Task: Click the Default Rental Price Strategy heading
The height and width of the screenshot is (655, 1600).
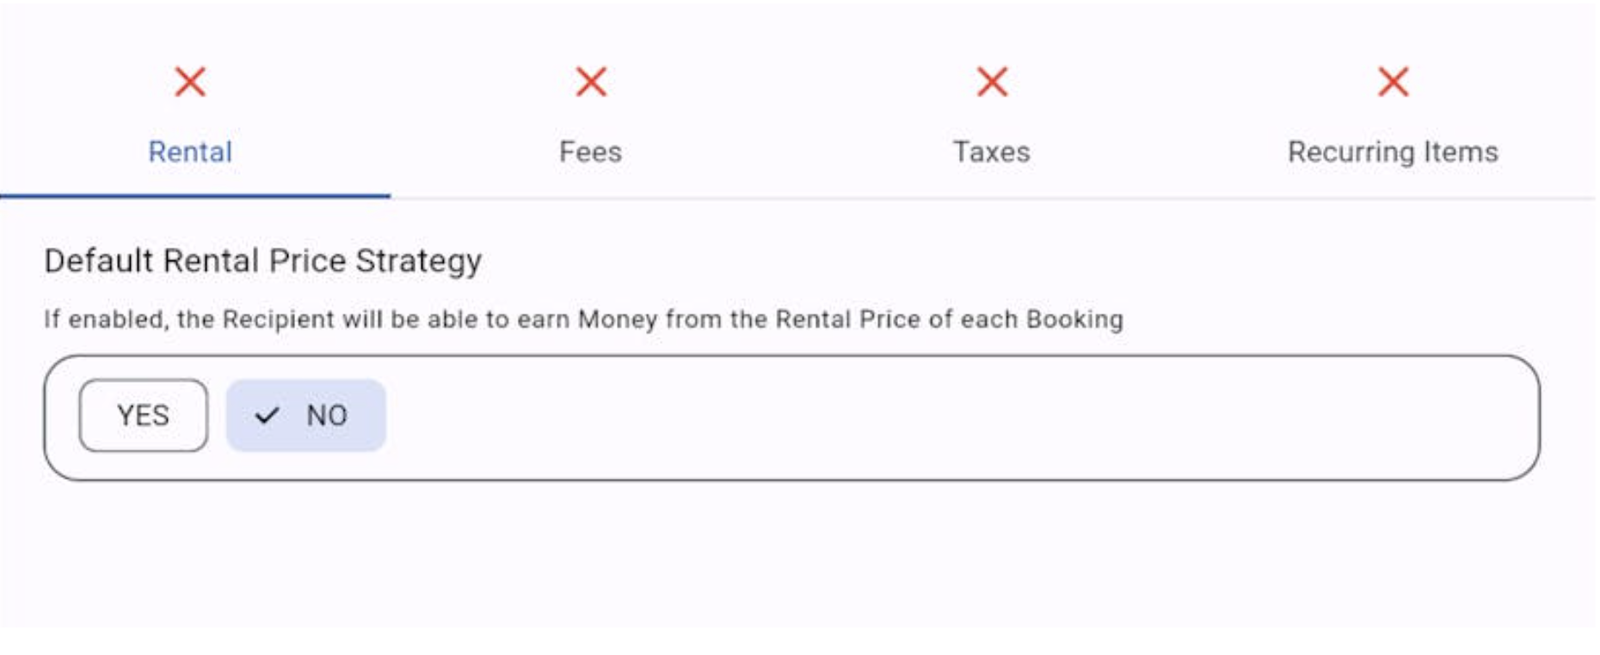Action: 262,260
